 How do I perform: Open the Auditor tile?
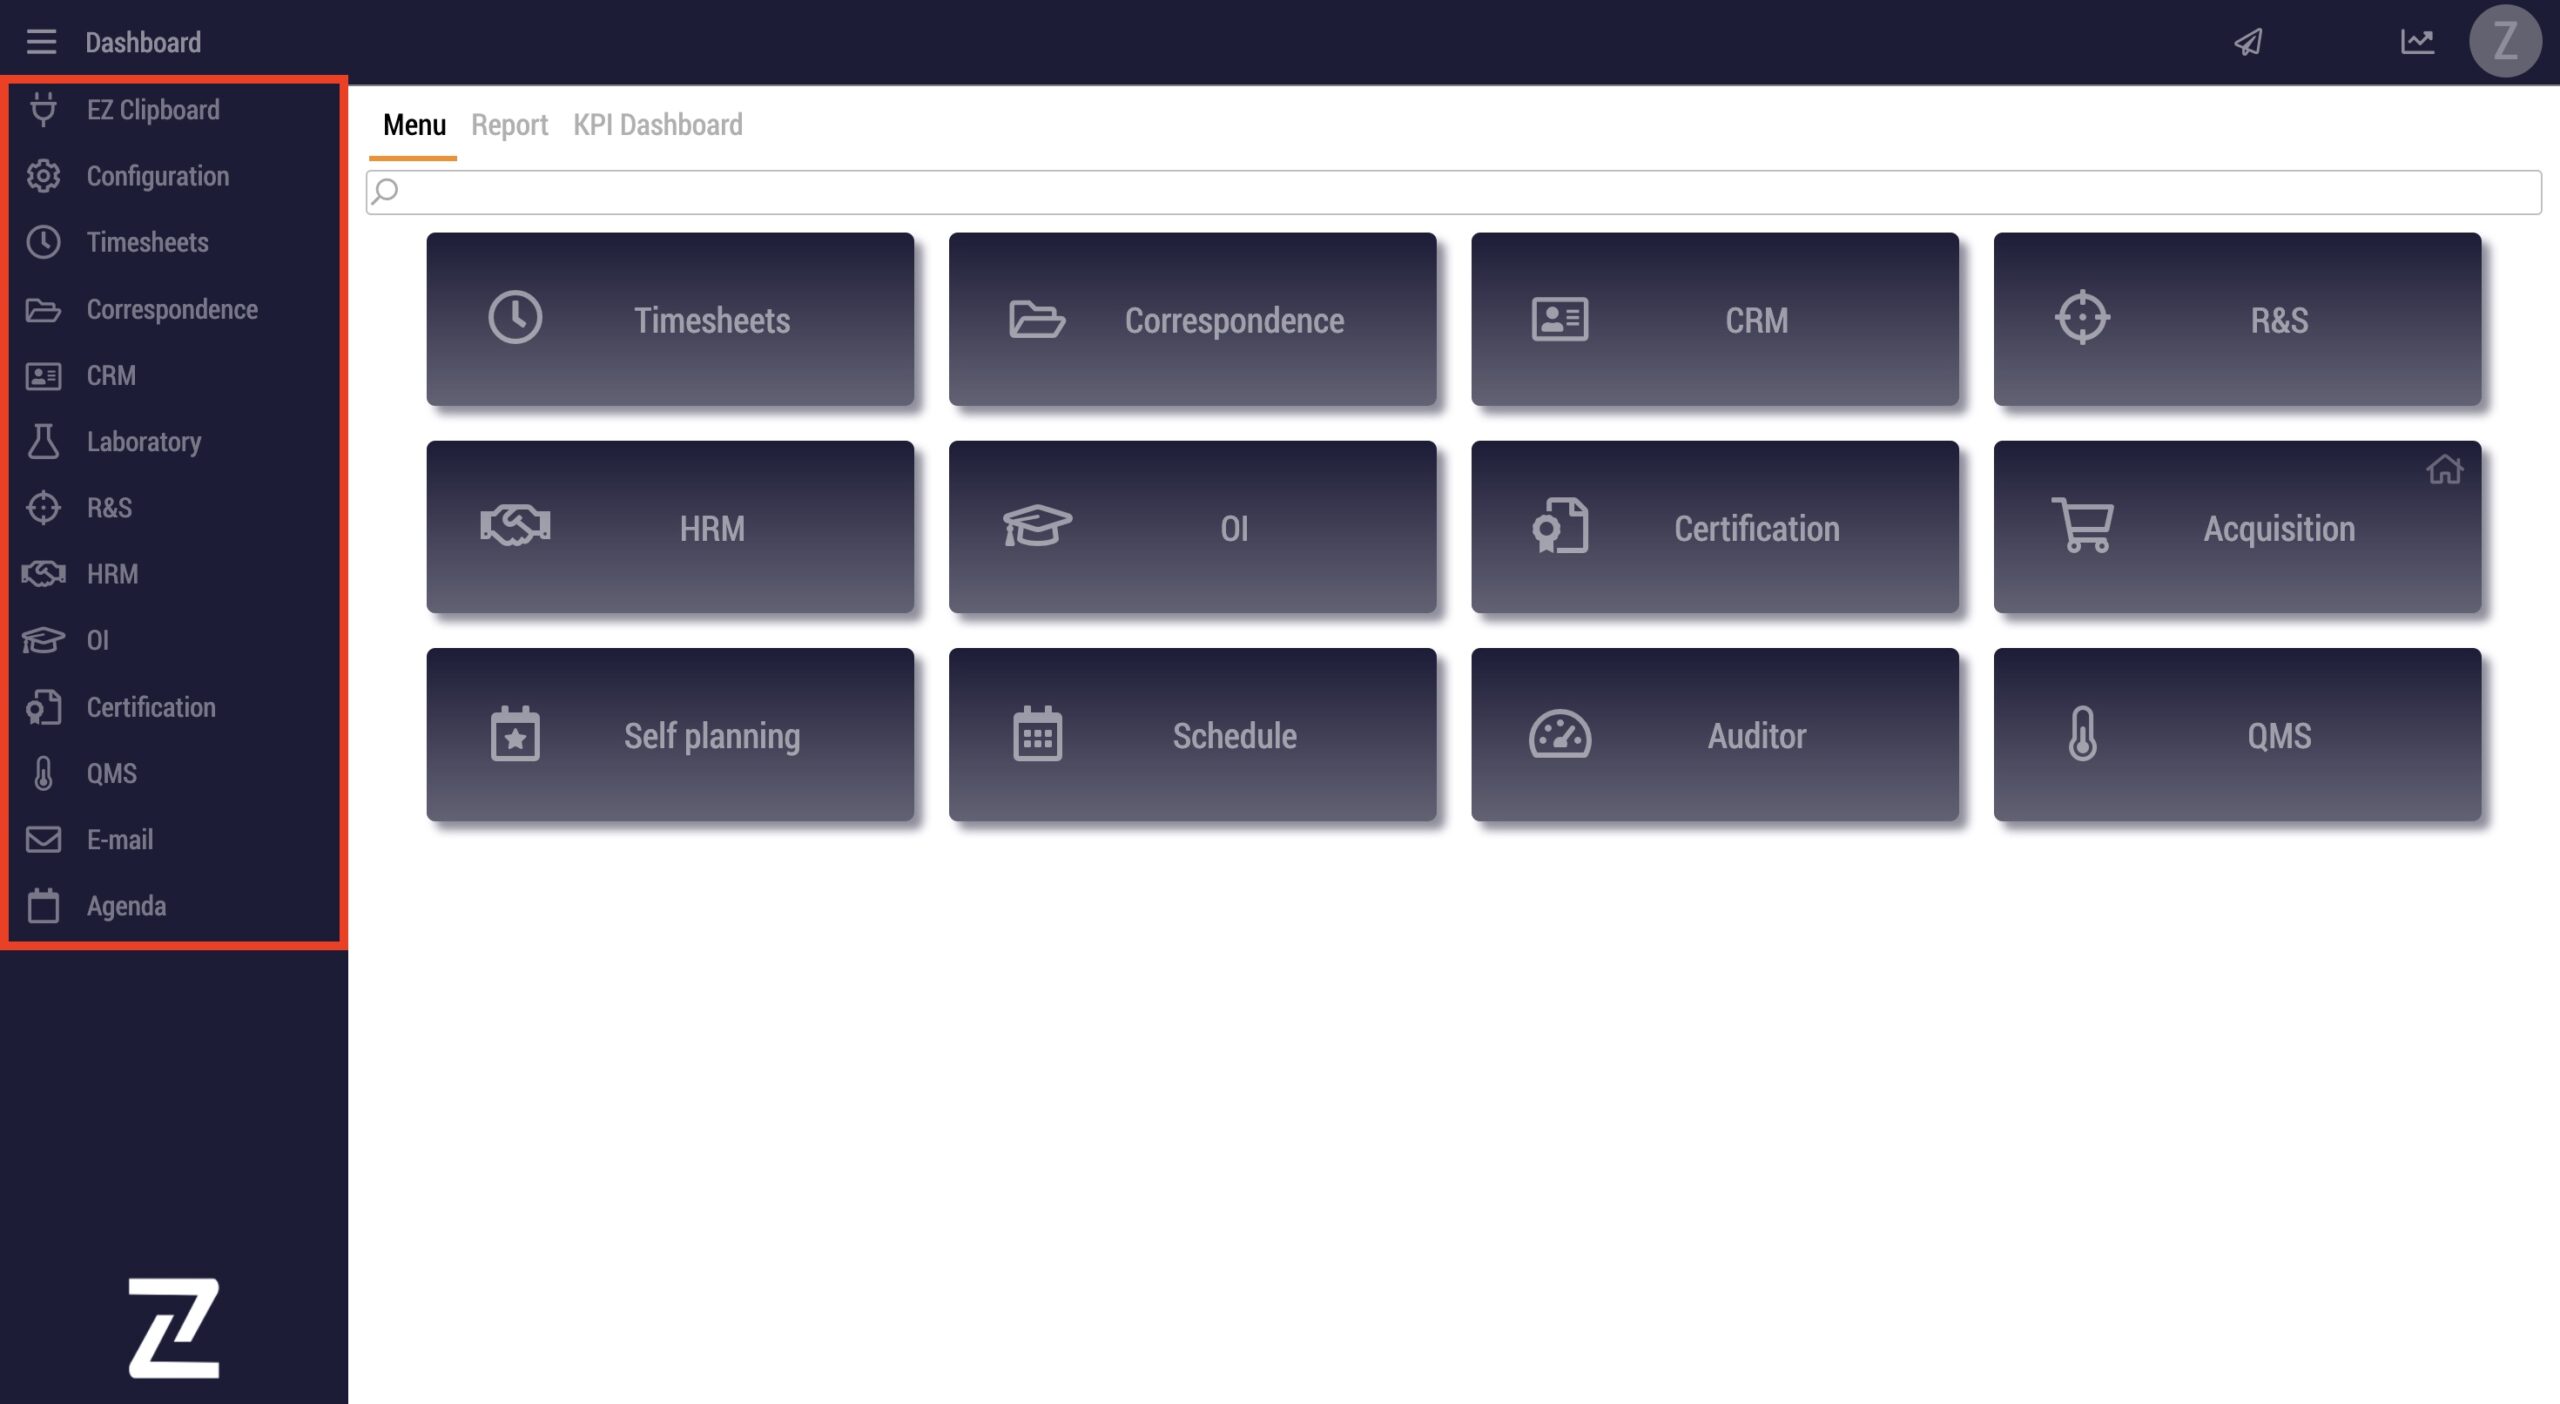pos(1714,735)
